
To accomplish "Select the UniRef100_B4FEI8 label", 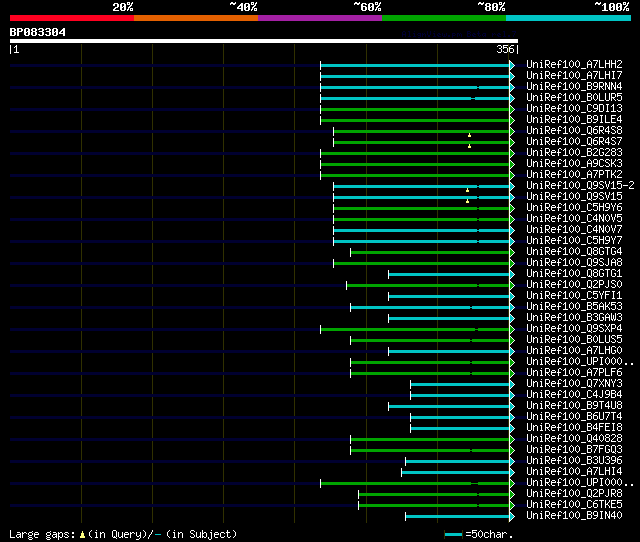I will 574,428.
